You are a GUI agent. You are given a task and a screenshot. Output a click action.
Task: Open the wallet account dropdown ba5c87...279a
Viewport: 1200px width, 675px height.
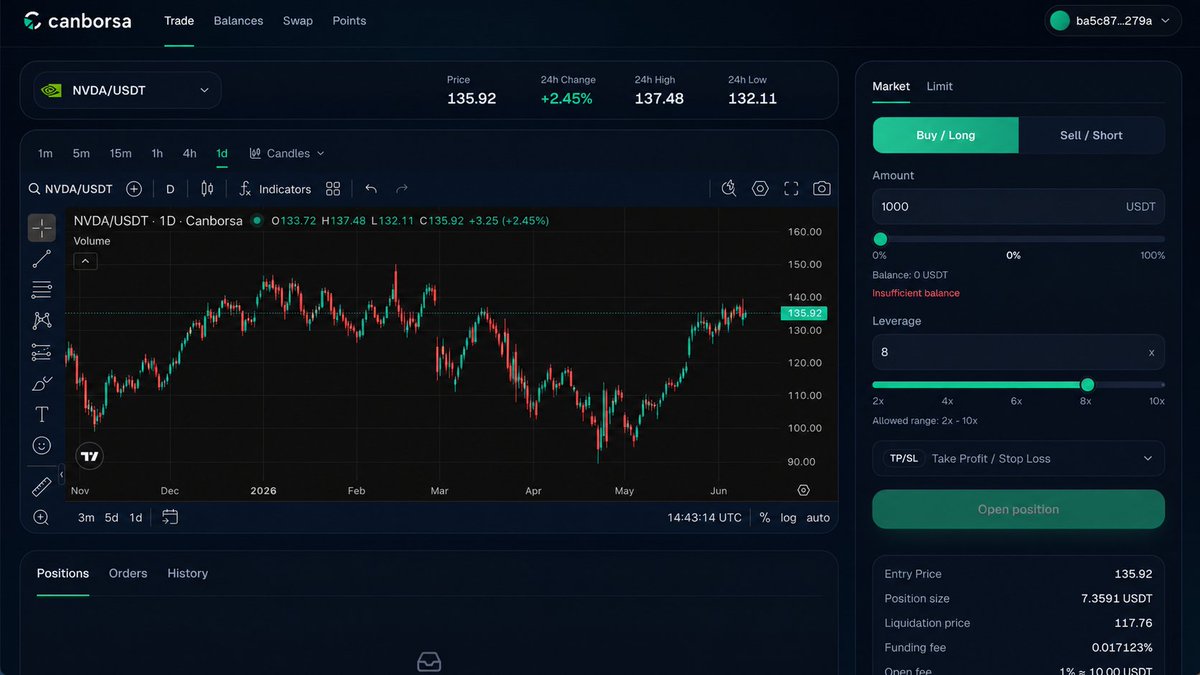pyautogui.click(x=1112, y=20)
